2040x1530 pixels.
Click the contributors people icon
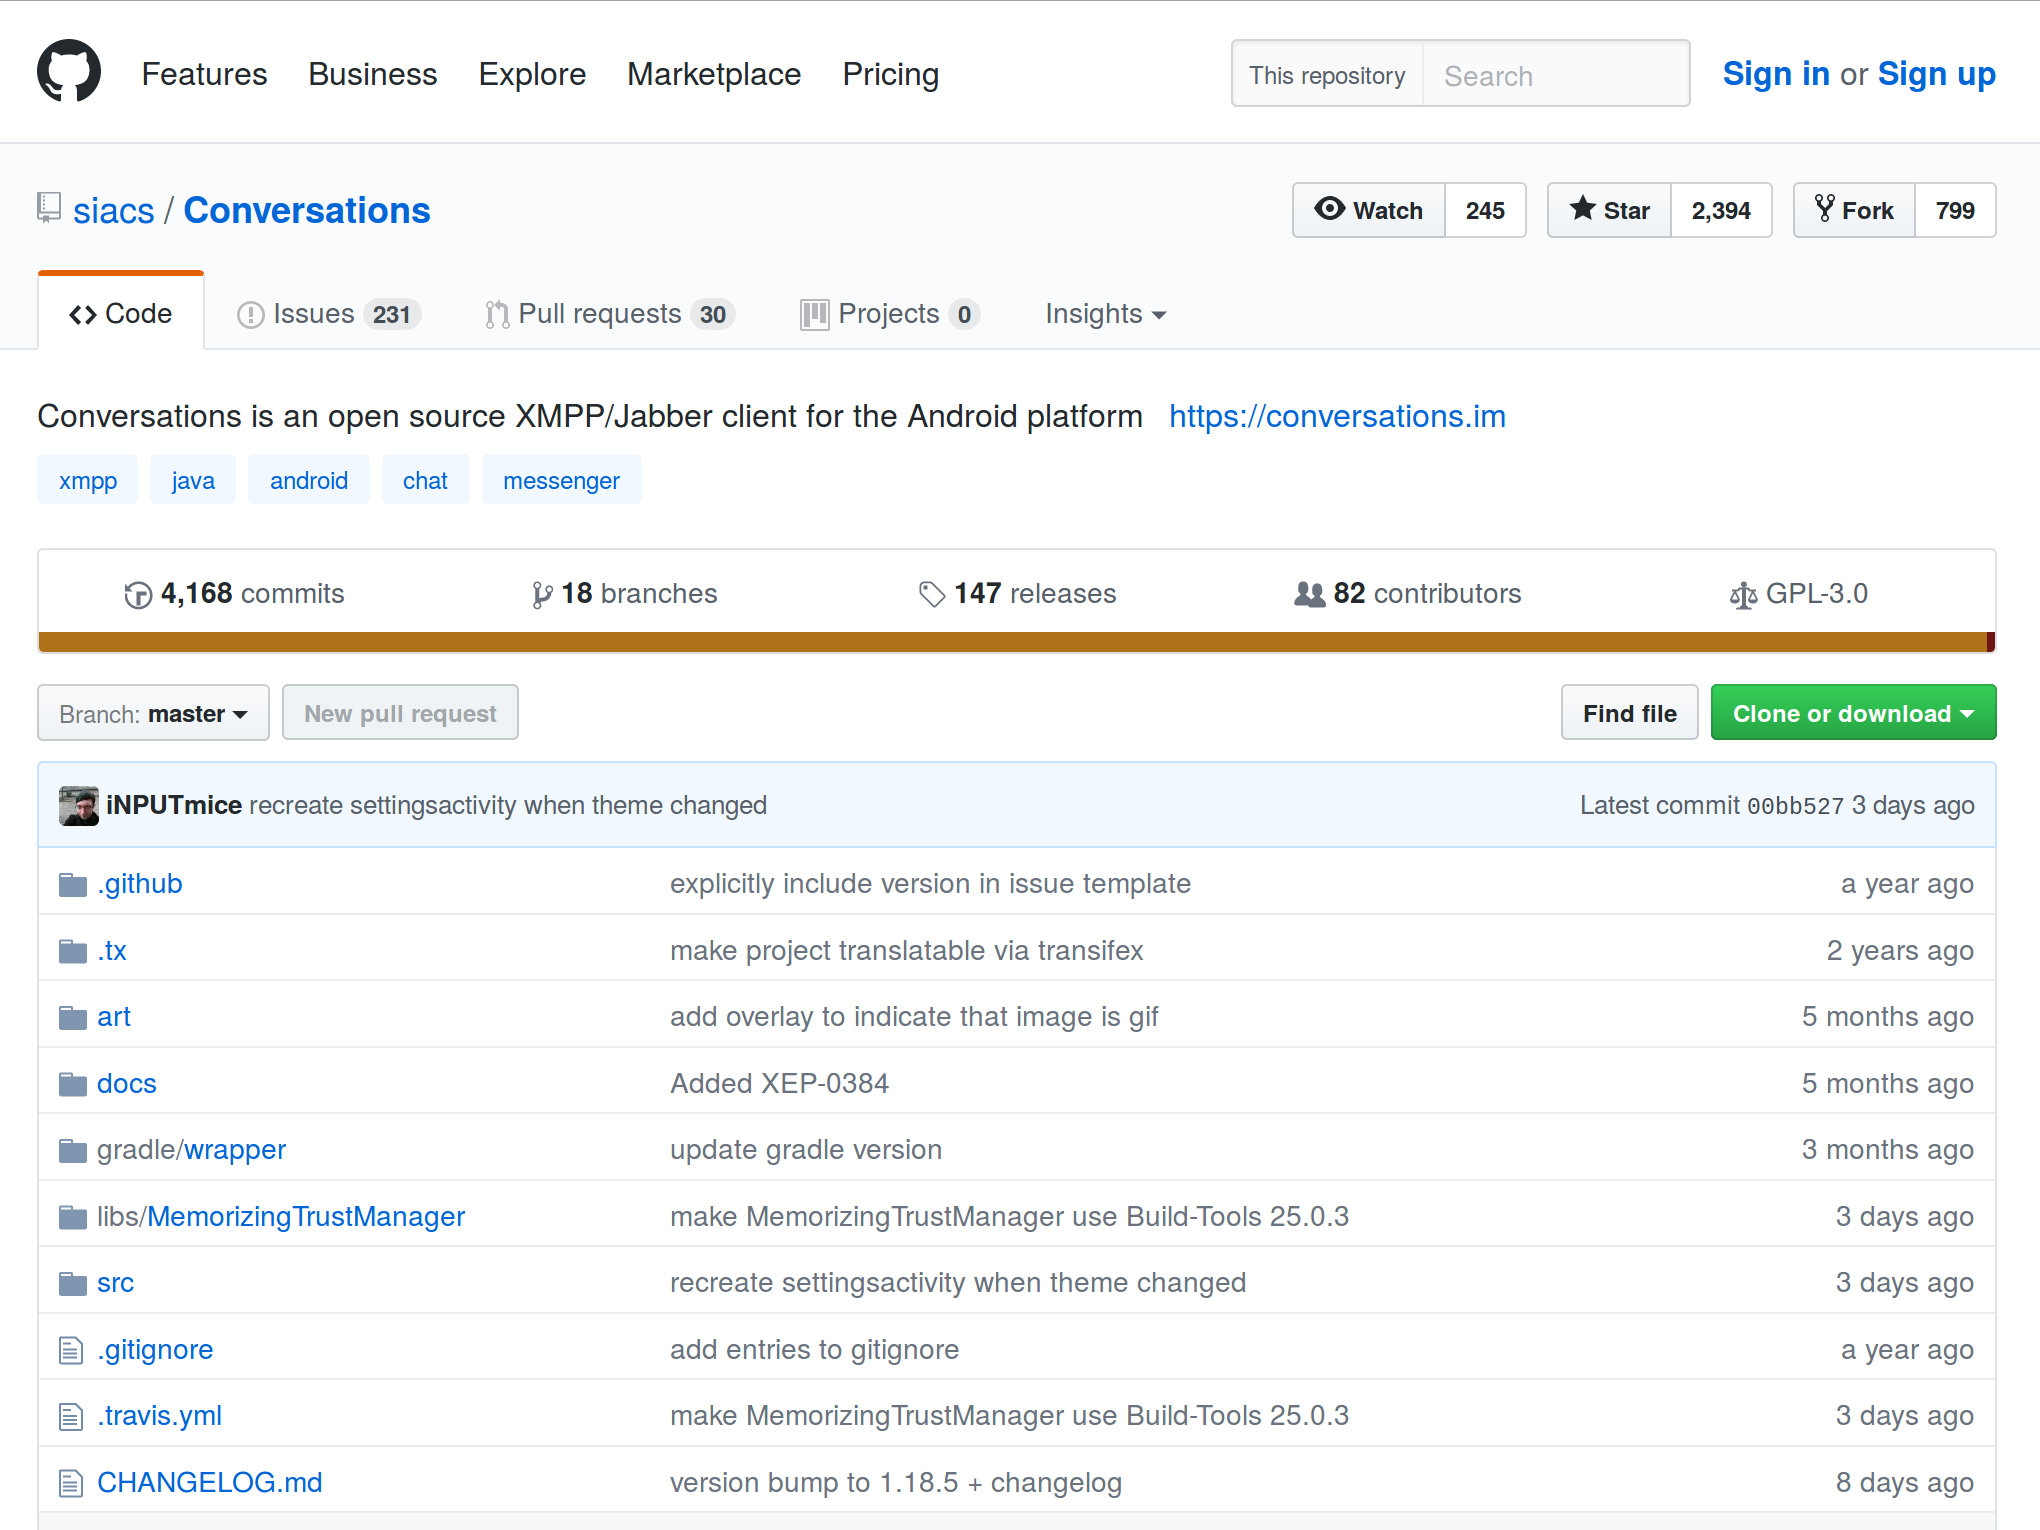(1309, 594)
